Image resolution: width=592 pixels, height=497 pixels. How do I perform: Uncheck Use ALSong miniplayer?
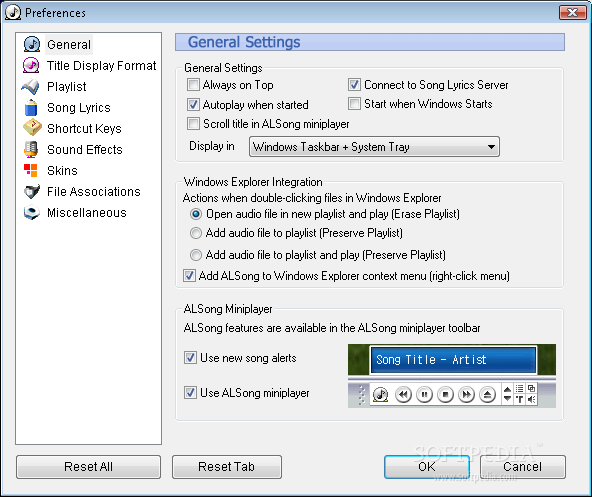[x=190, y=393]
